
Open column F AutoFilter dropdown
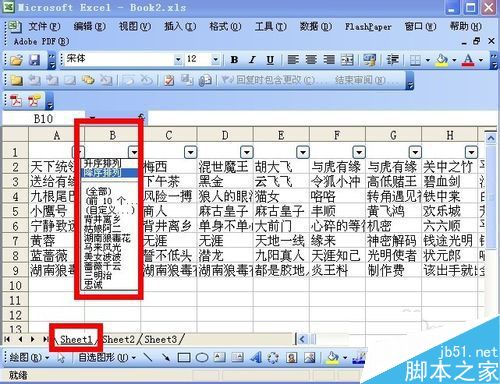pyautogui.click(x=359, y=152)
